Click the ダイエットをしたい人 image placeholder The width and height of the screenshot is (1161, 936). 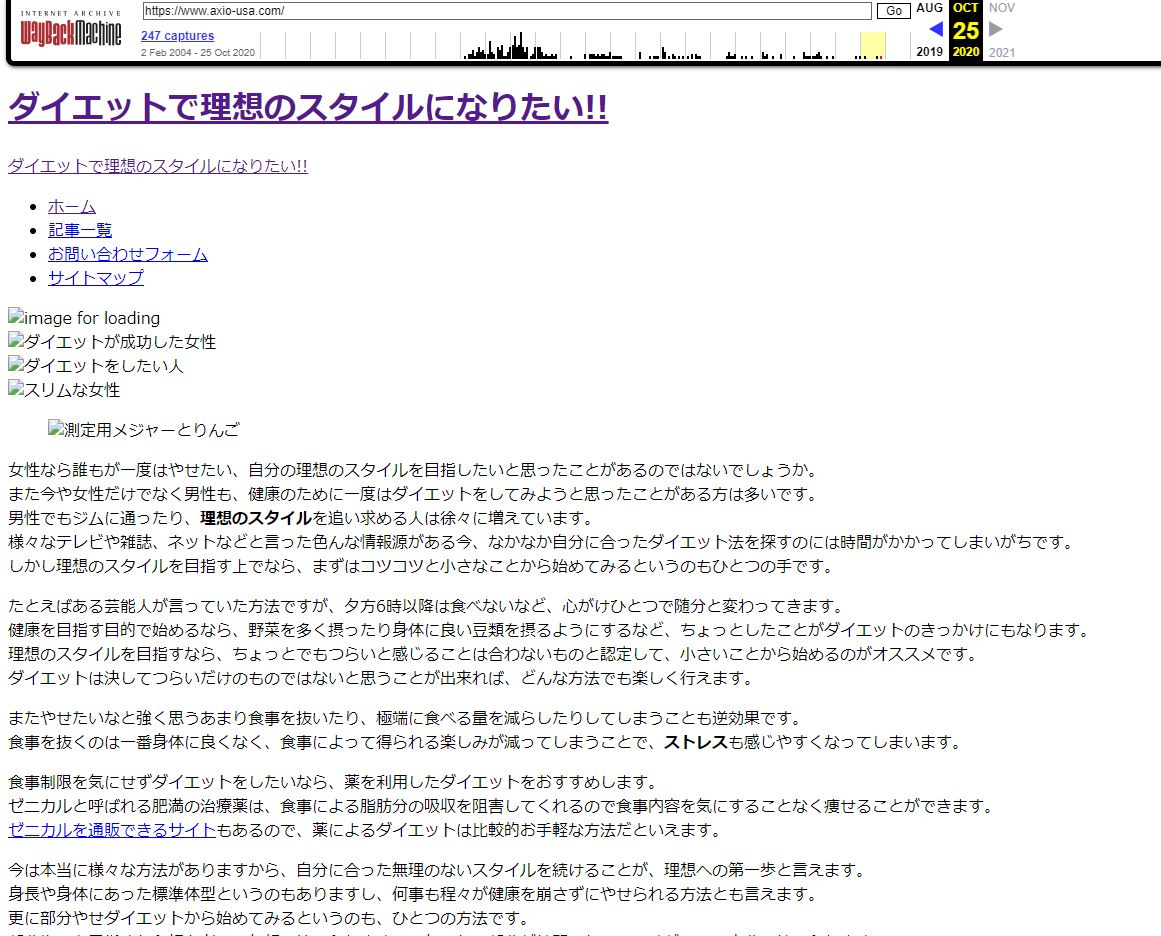pos(96,366)
